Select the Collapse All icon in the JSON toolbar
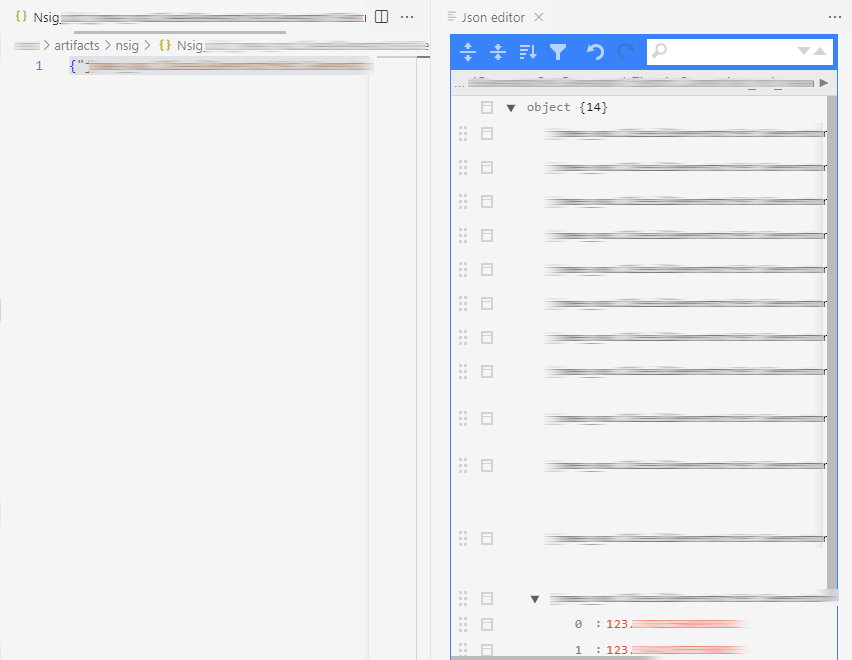 [498, 52]
